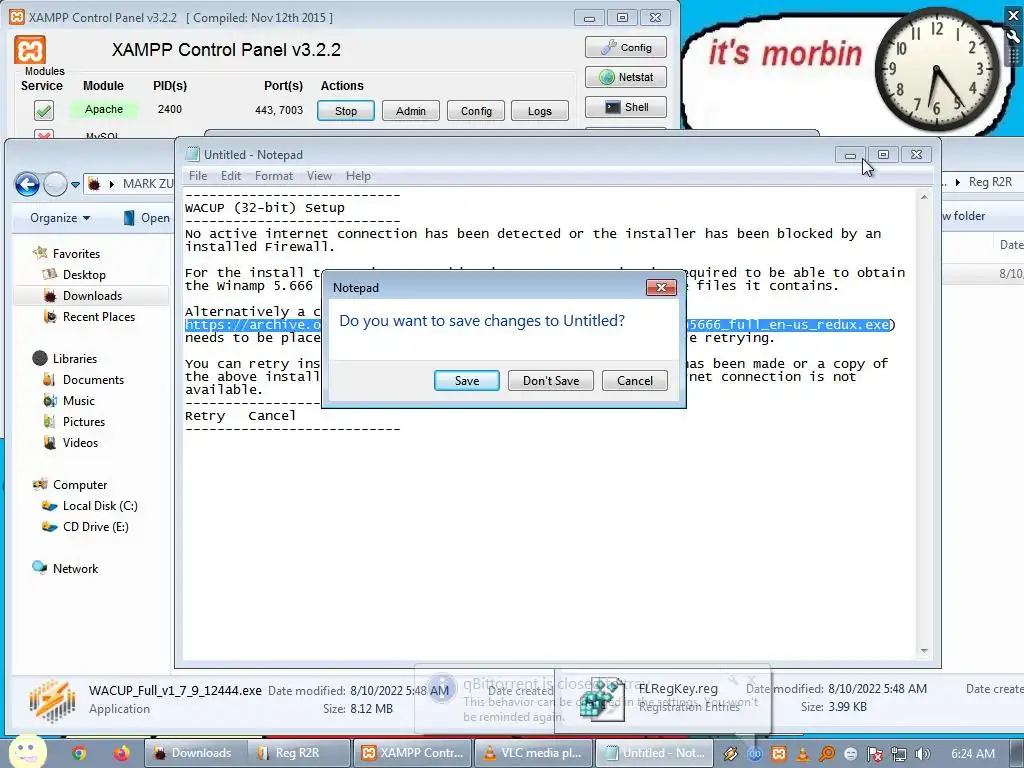Cancel the Notepad save prompt
Viewport: 1024px width, 768px height.
click(634, 381)
